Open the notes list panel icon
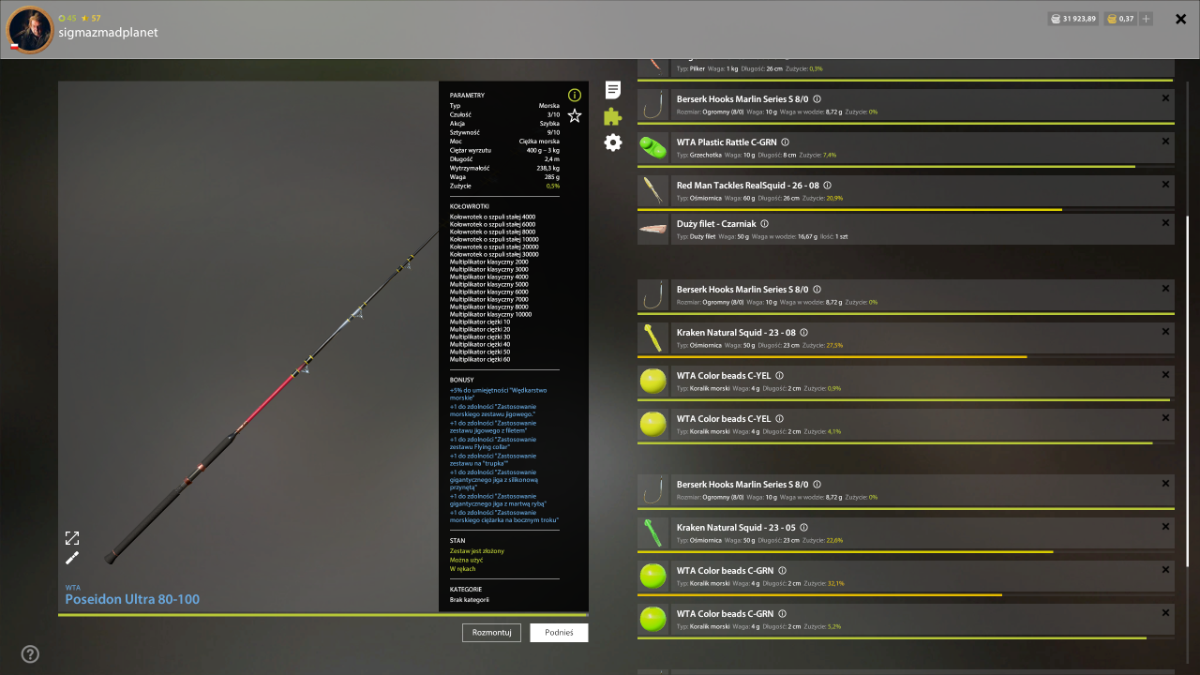 click(x=613, y=90)
